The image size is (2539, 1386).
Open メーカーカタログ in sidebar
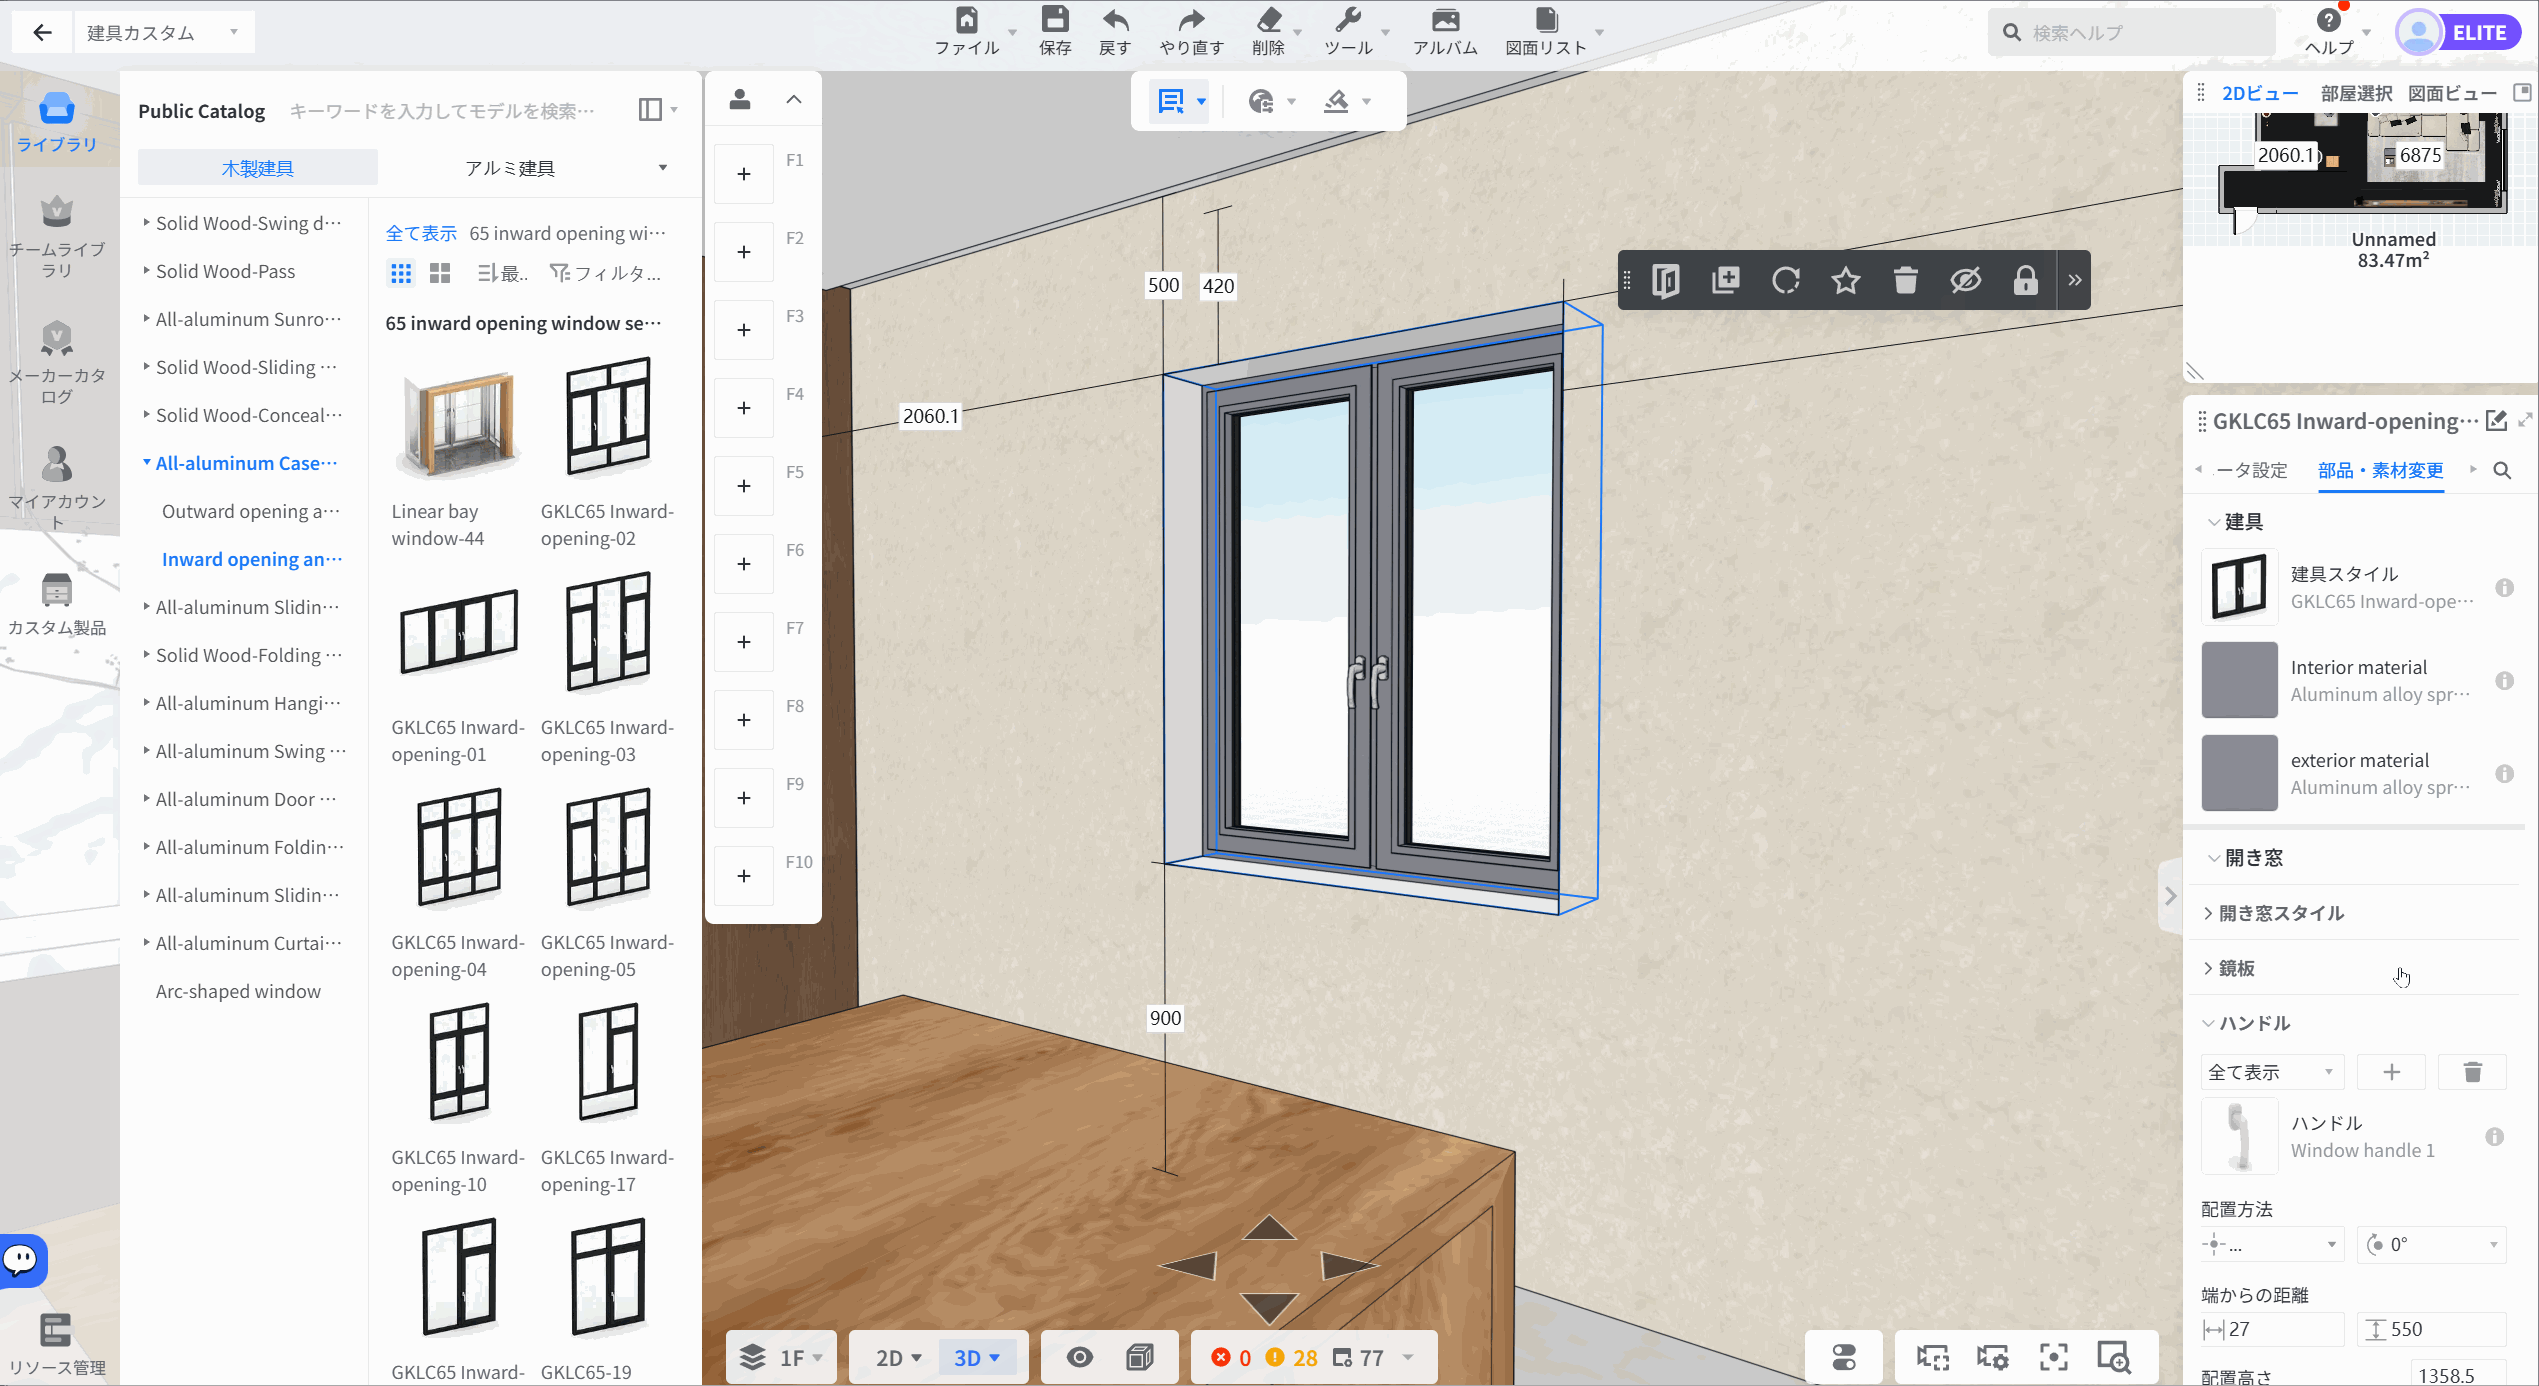point(57,363)
